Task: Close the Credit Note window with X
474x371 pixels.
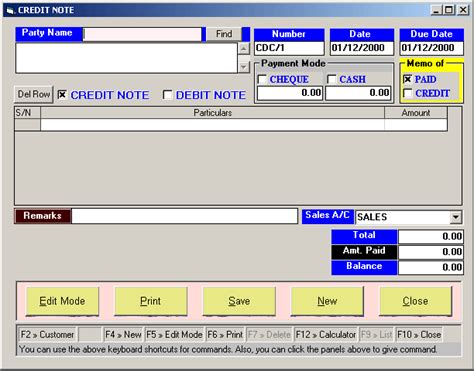Action: point(463,10)
